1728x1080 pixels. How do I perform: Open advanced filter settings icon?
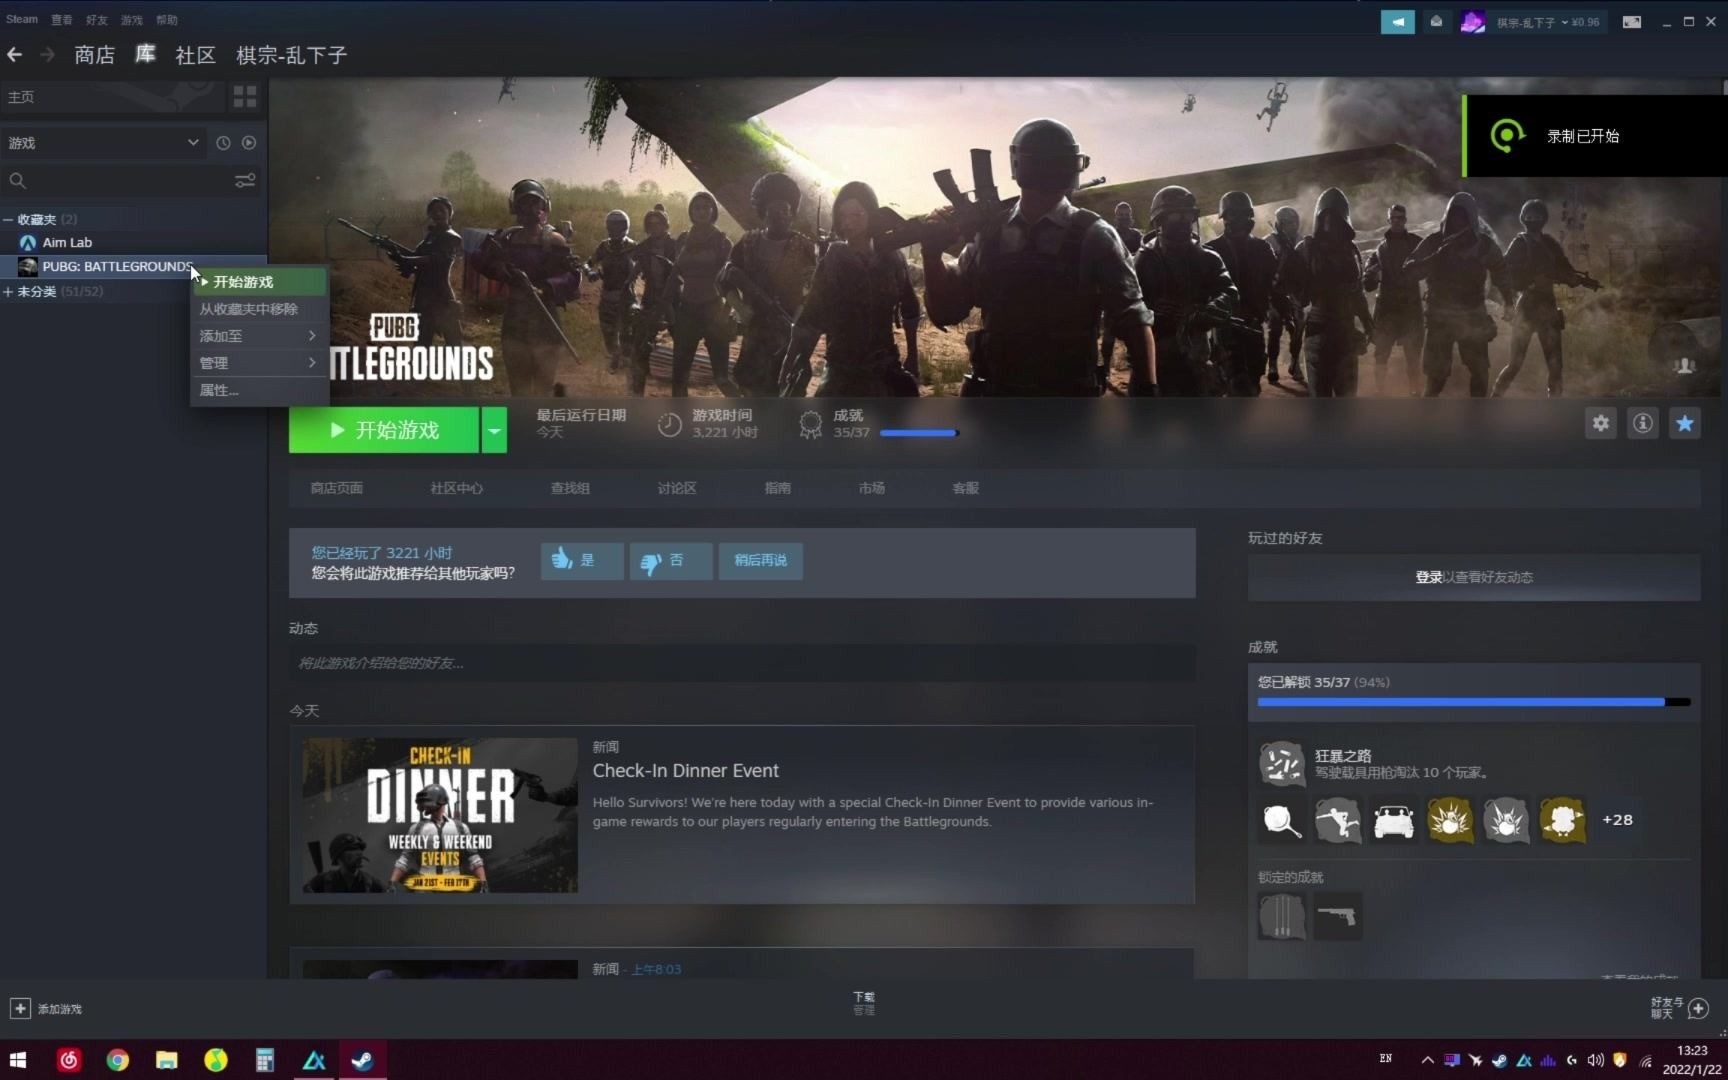click(x=245, y=181)
